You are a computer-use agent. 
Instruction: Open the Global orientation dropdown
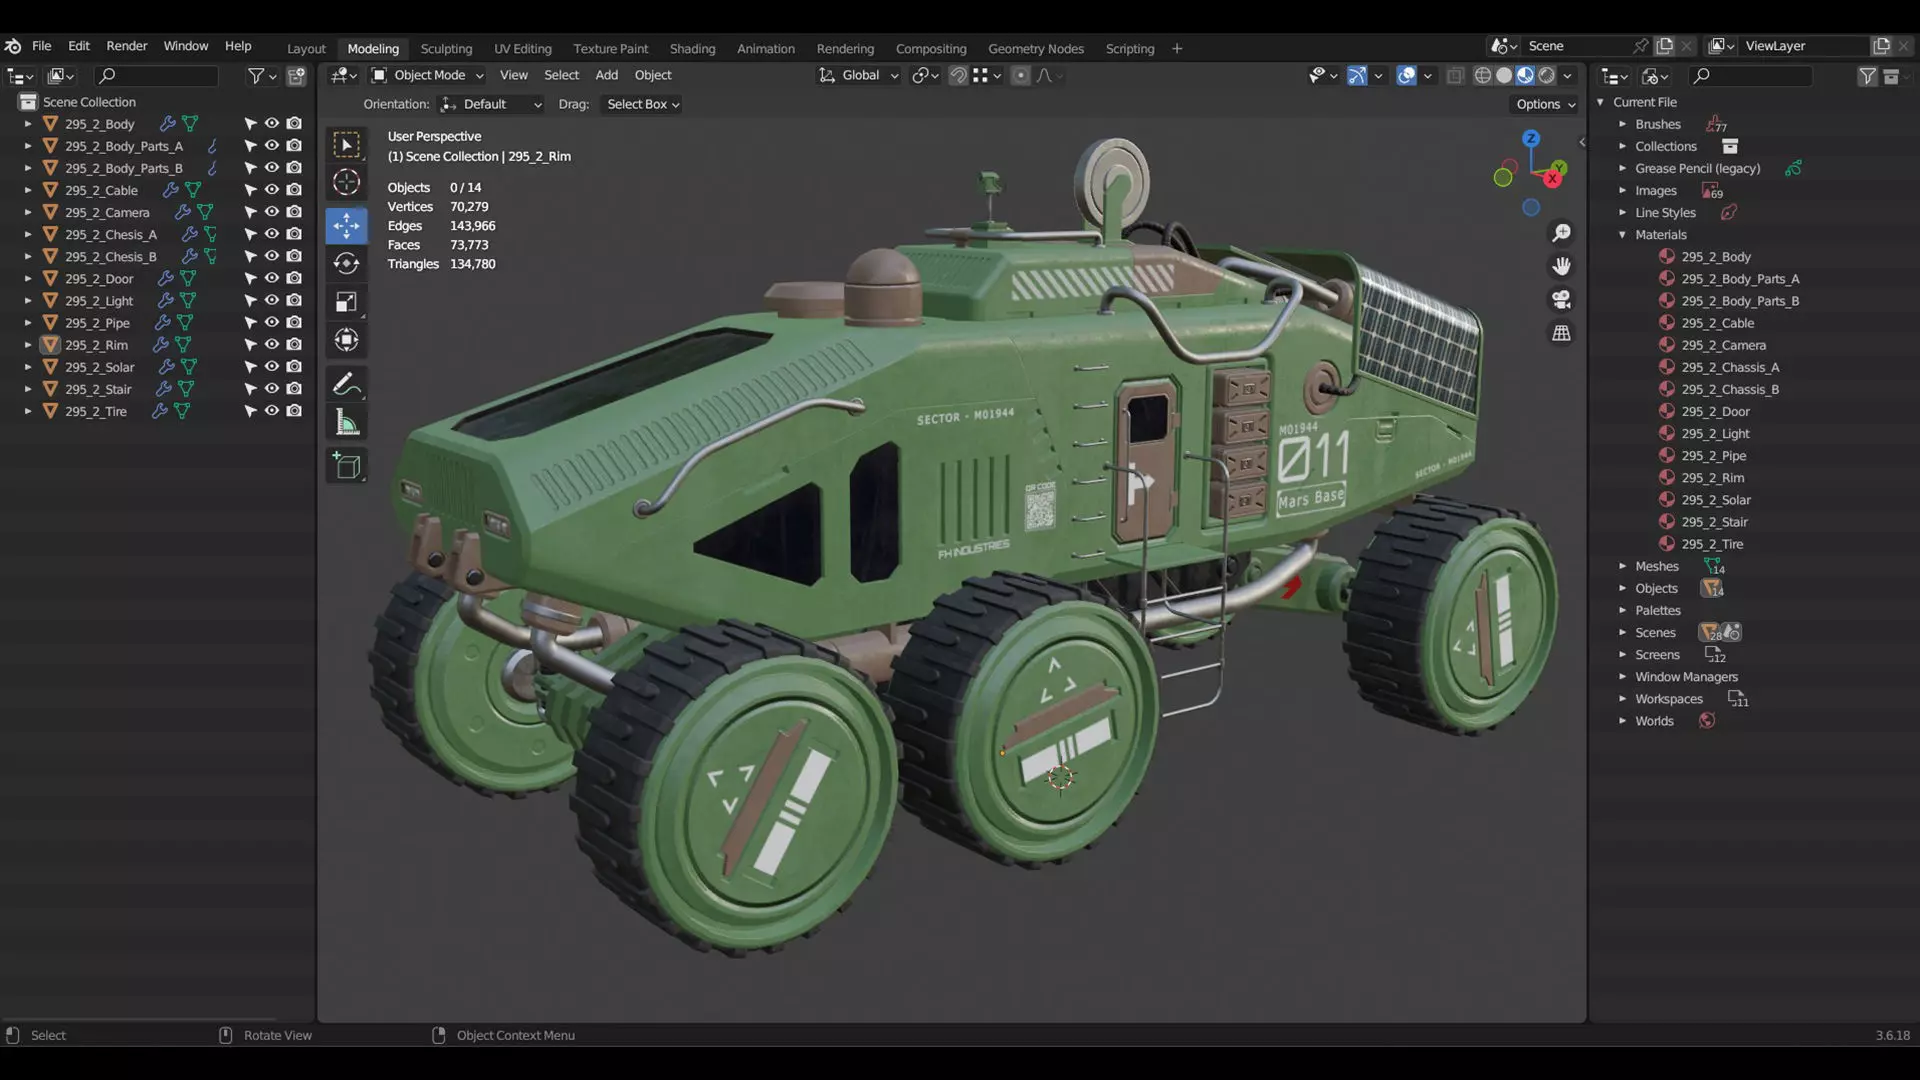point(859,75)
